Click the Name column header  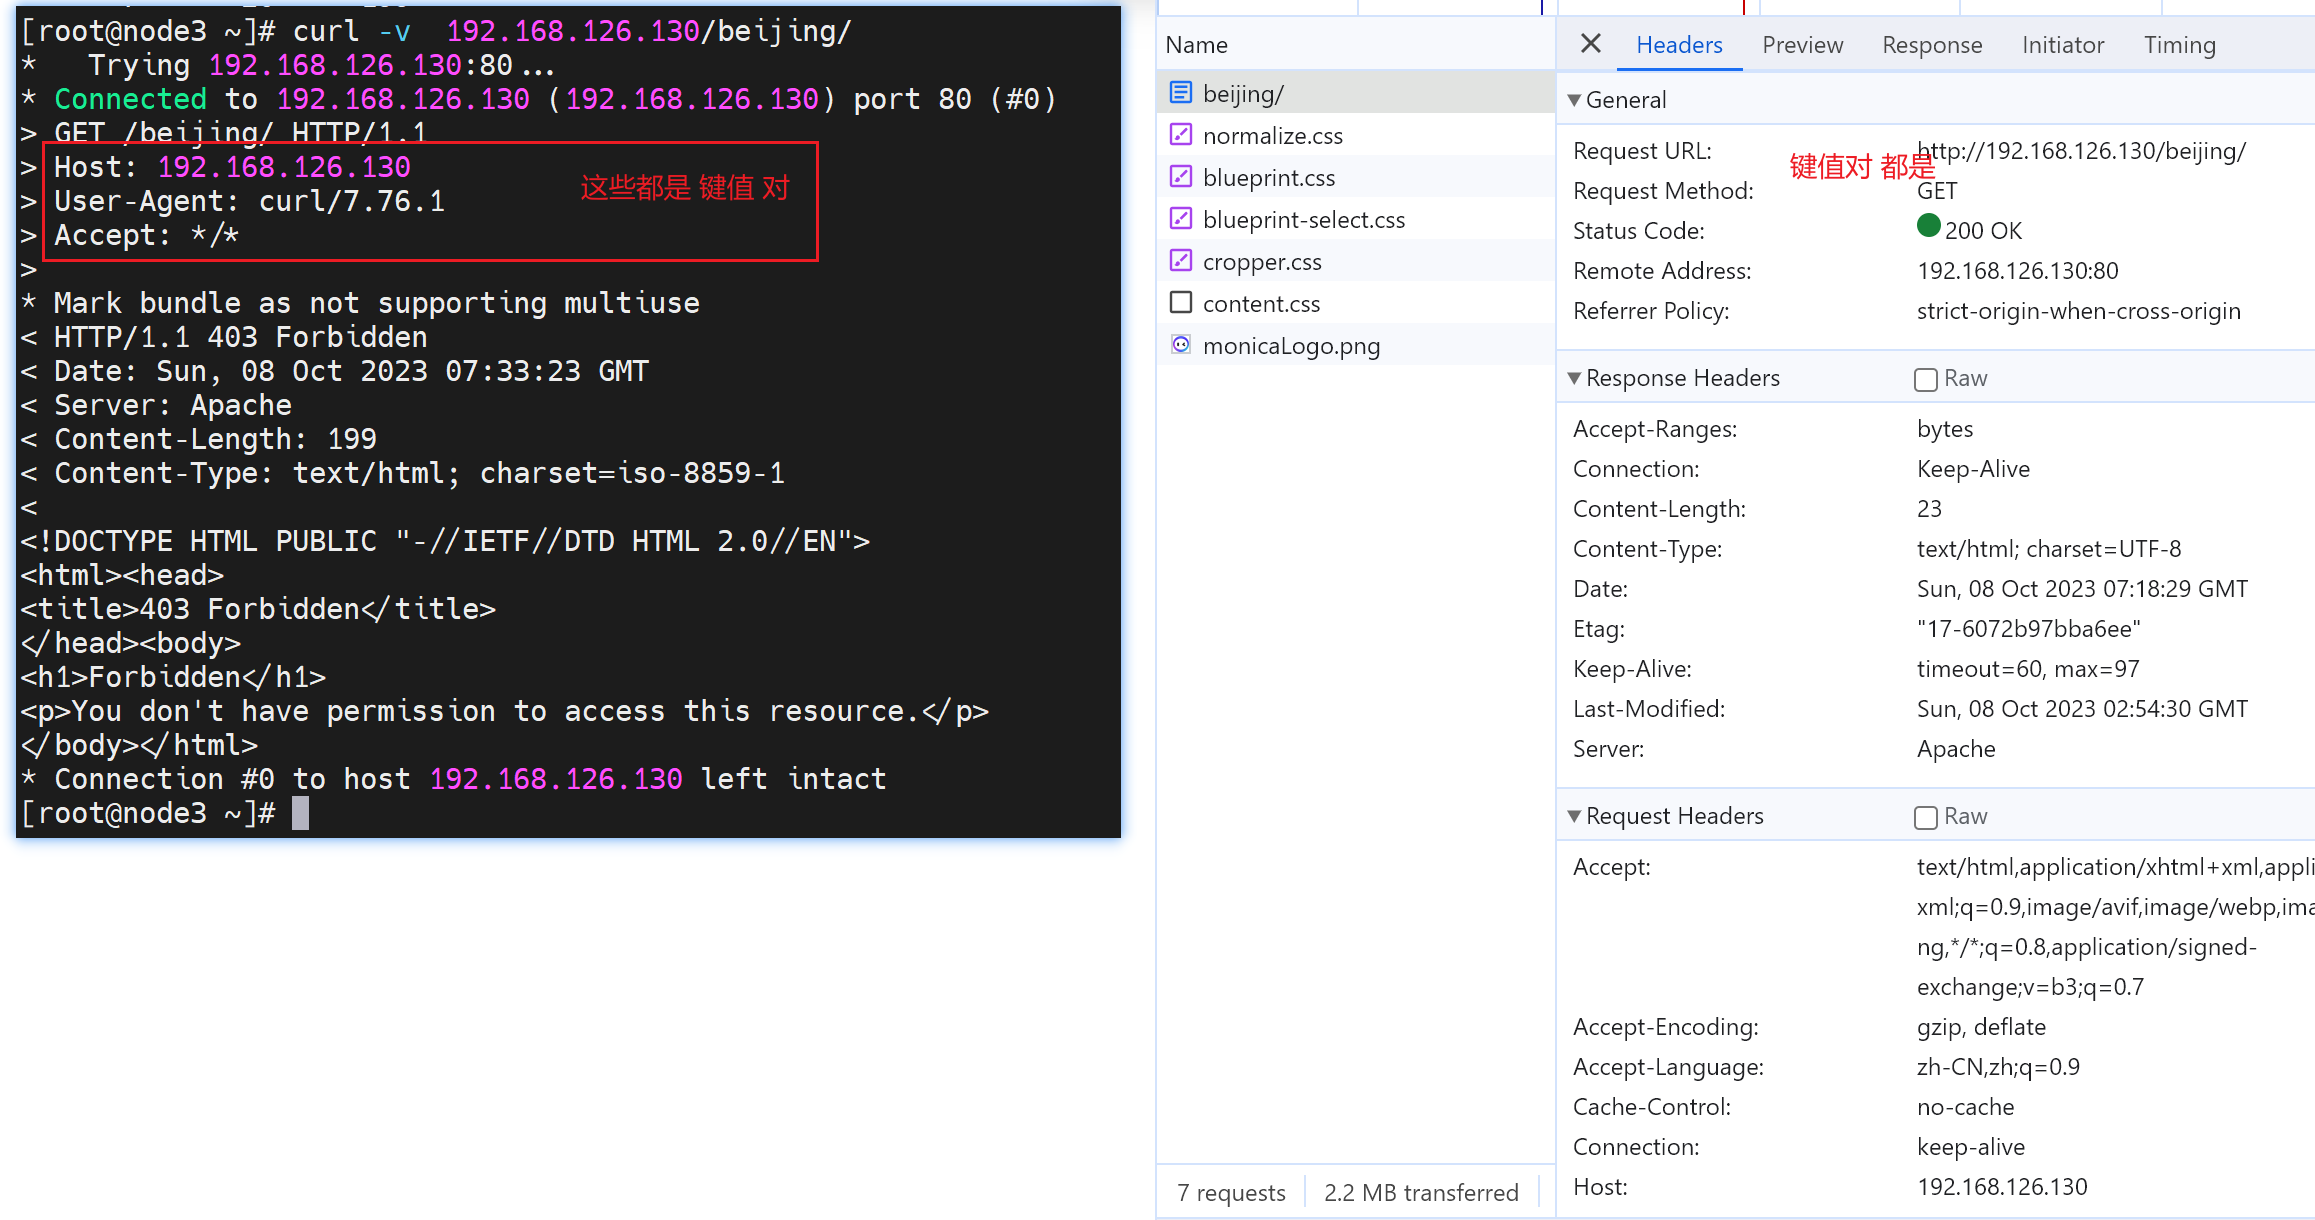coord(1197,45)
